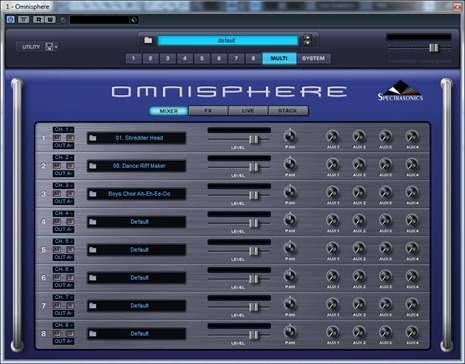Open the System page
Image resolution: width=465 pixels, height=364 pixels.
pyautogui.click(x=313, y=58)
